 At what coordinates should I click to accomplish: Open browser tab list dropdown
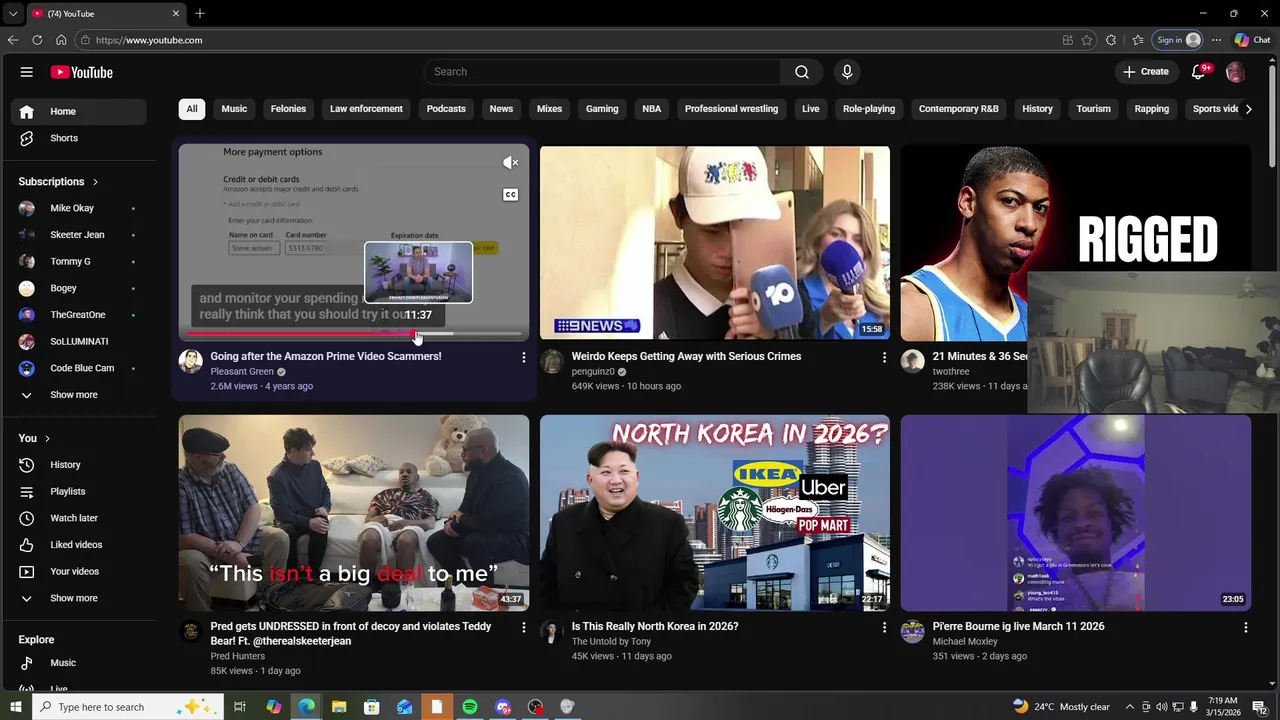(x=12, y=14)
